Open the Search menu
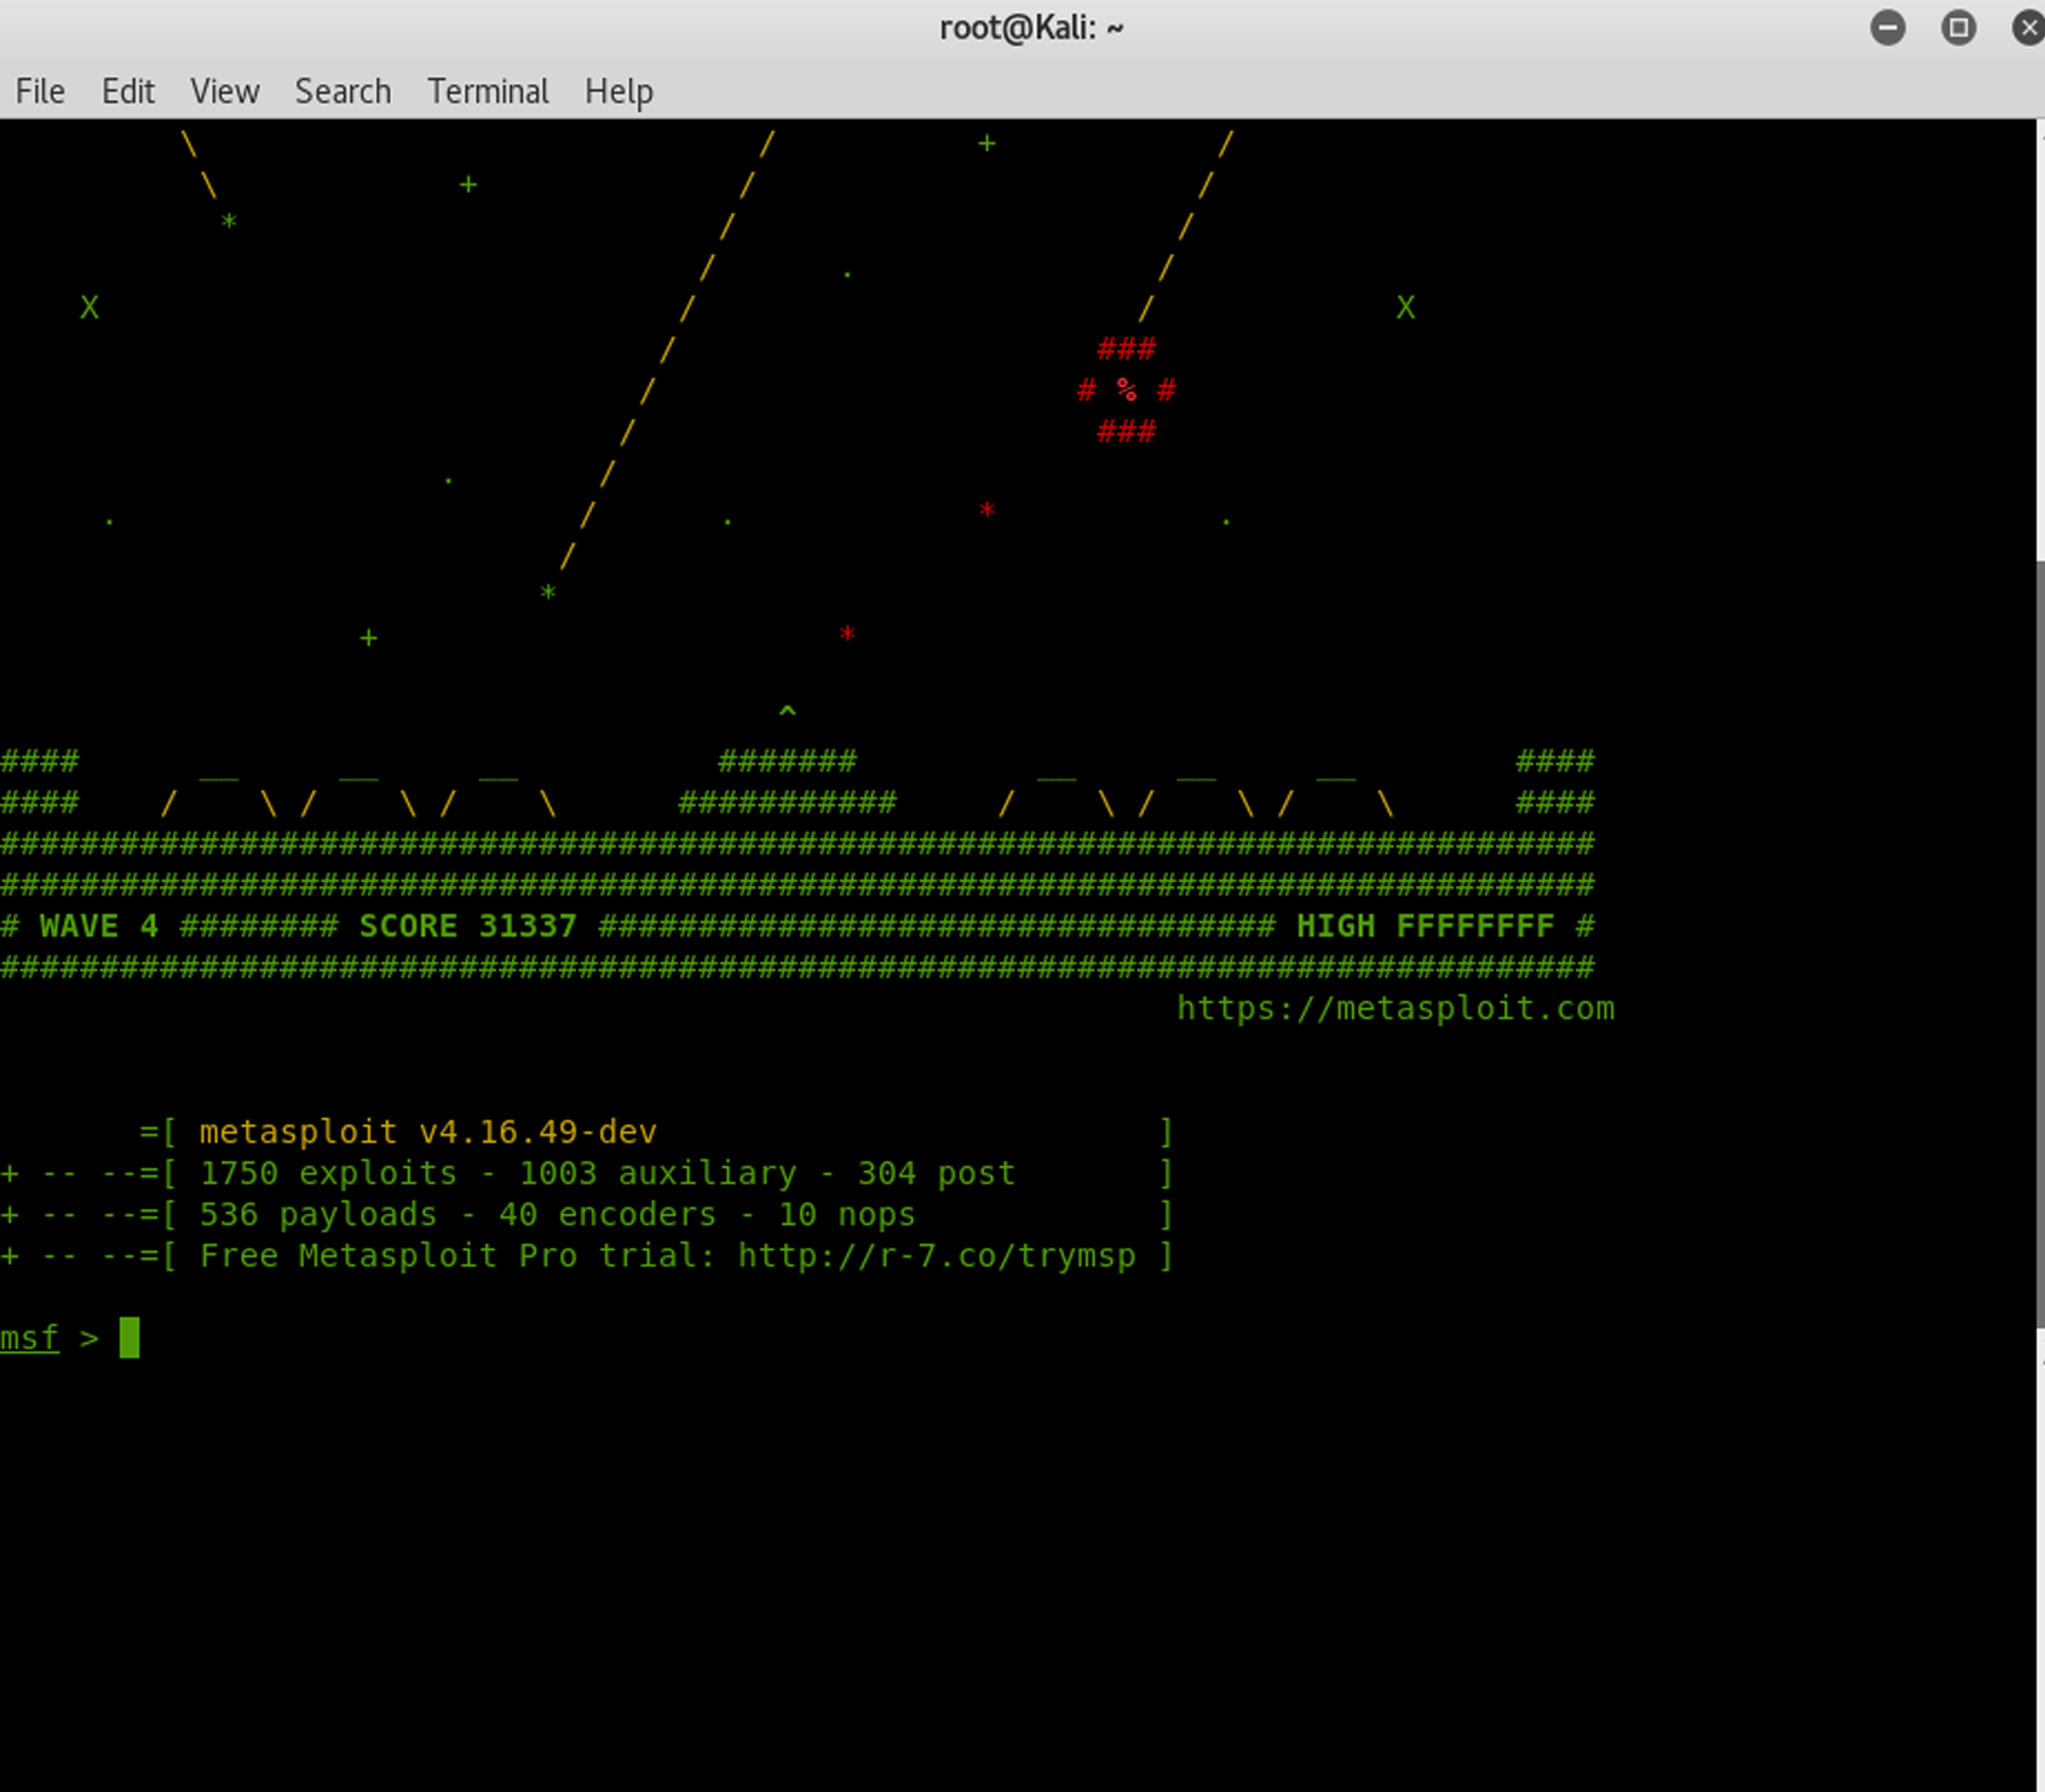2045x1792 pixels. 343,92
